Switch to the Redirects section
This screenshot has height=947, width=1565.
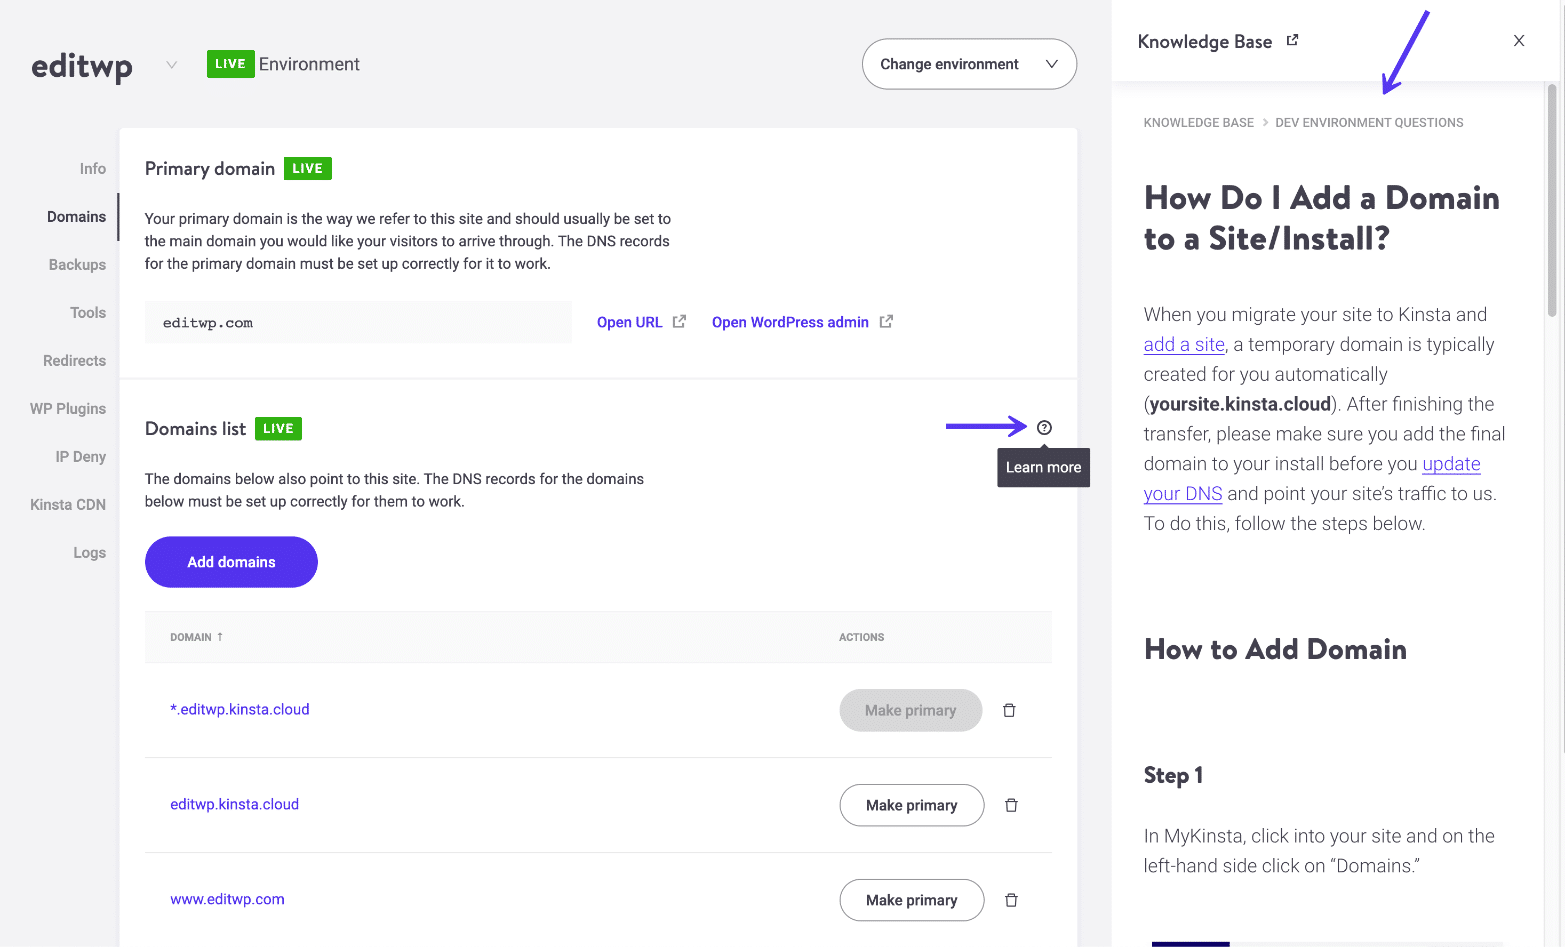(x=74, y=360)
